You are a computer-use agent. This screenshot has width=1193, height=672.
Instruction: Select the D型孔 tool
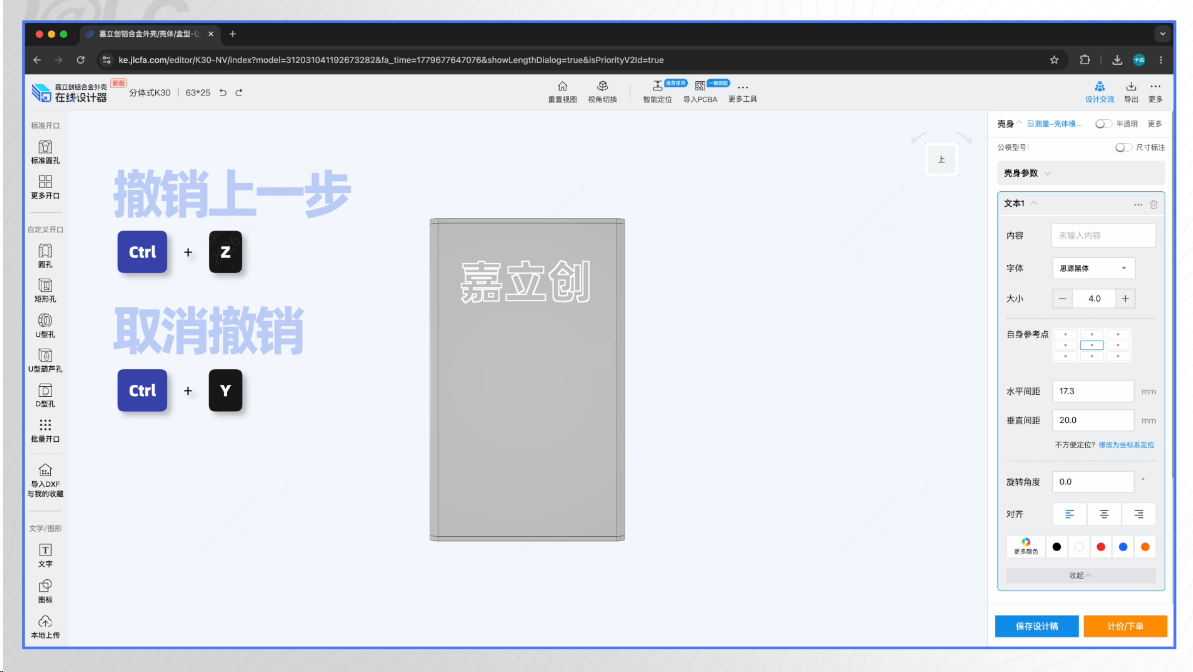(x=45, y=396)
